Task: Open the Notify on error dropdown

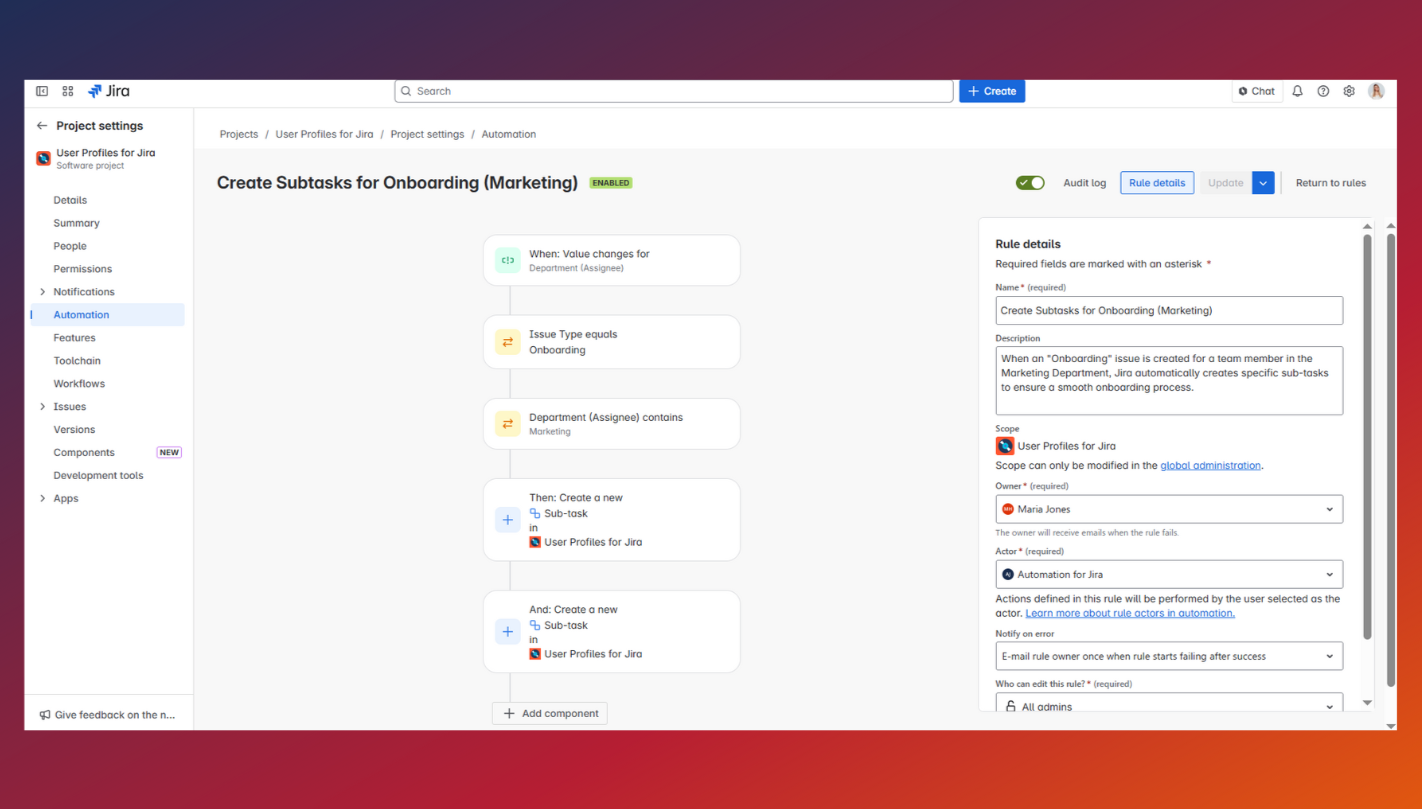Action: pos(1169,656)
